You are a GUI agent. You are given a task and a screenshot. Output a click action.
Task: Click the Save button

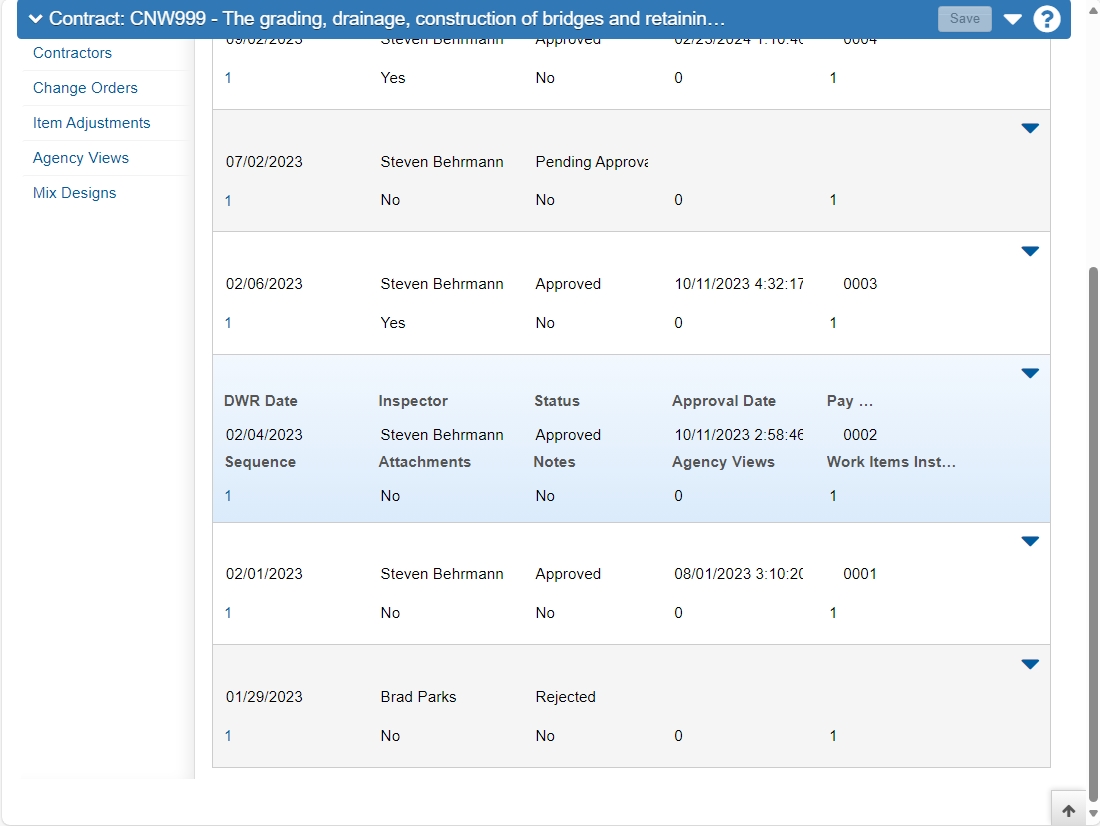point(965,19)
